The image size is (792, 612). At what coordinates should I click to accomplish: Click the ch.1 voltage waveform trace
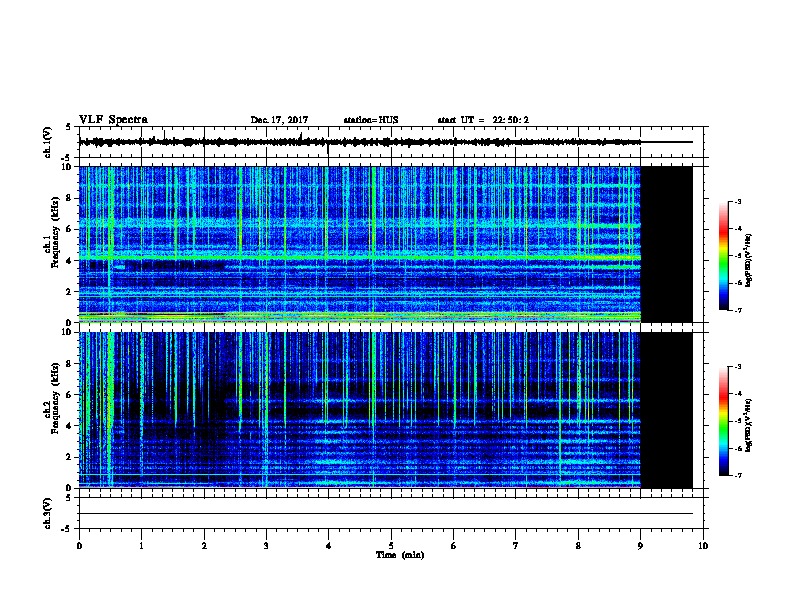pos(360,142)
